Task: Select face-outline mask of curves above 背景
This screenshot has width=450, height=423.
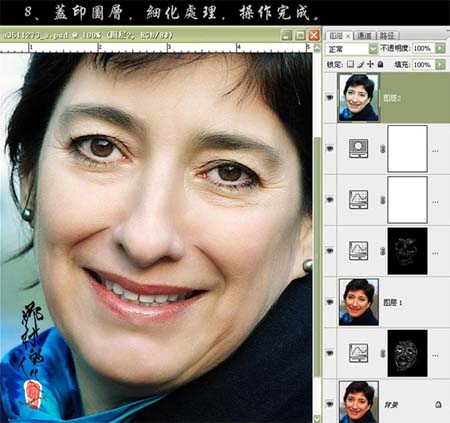Action: click(407, 353)
